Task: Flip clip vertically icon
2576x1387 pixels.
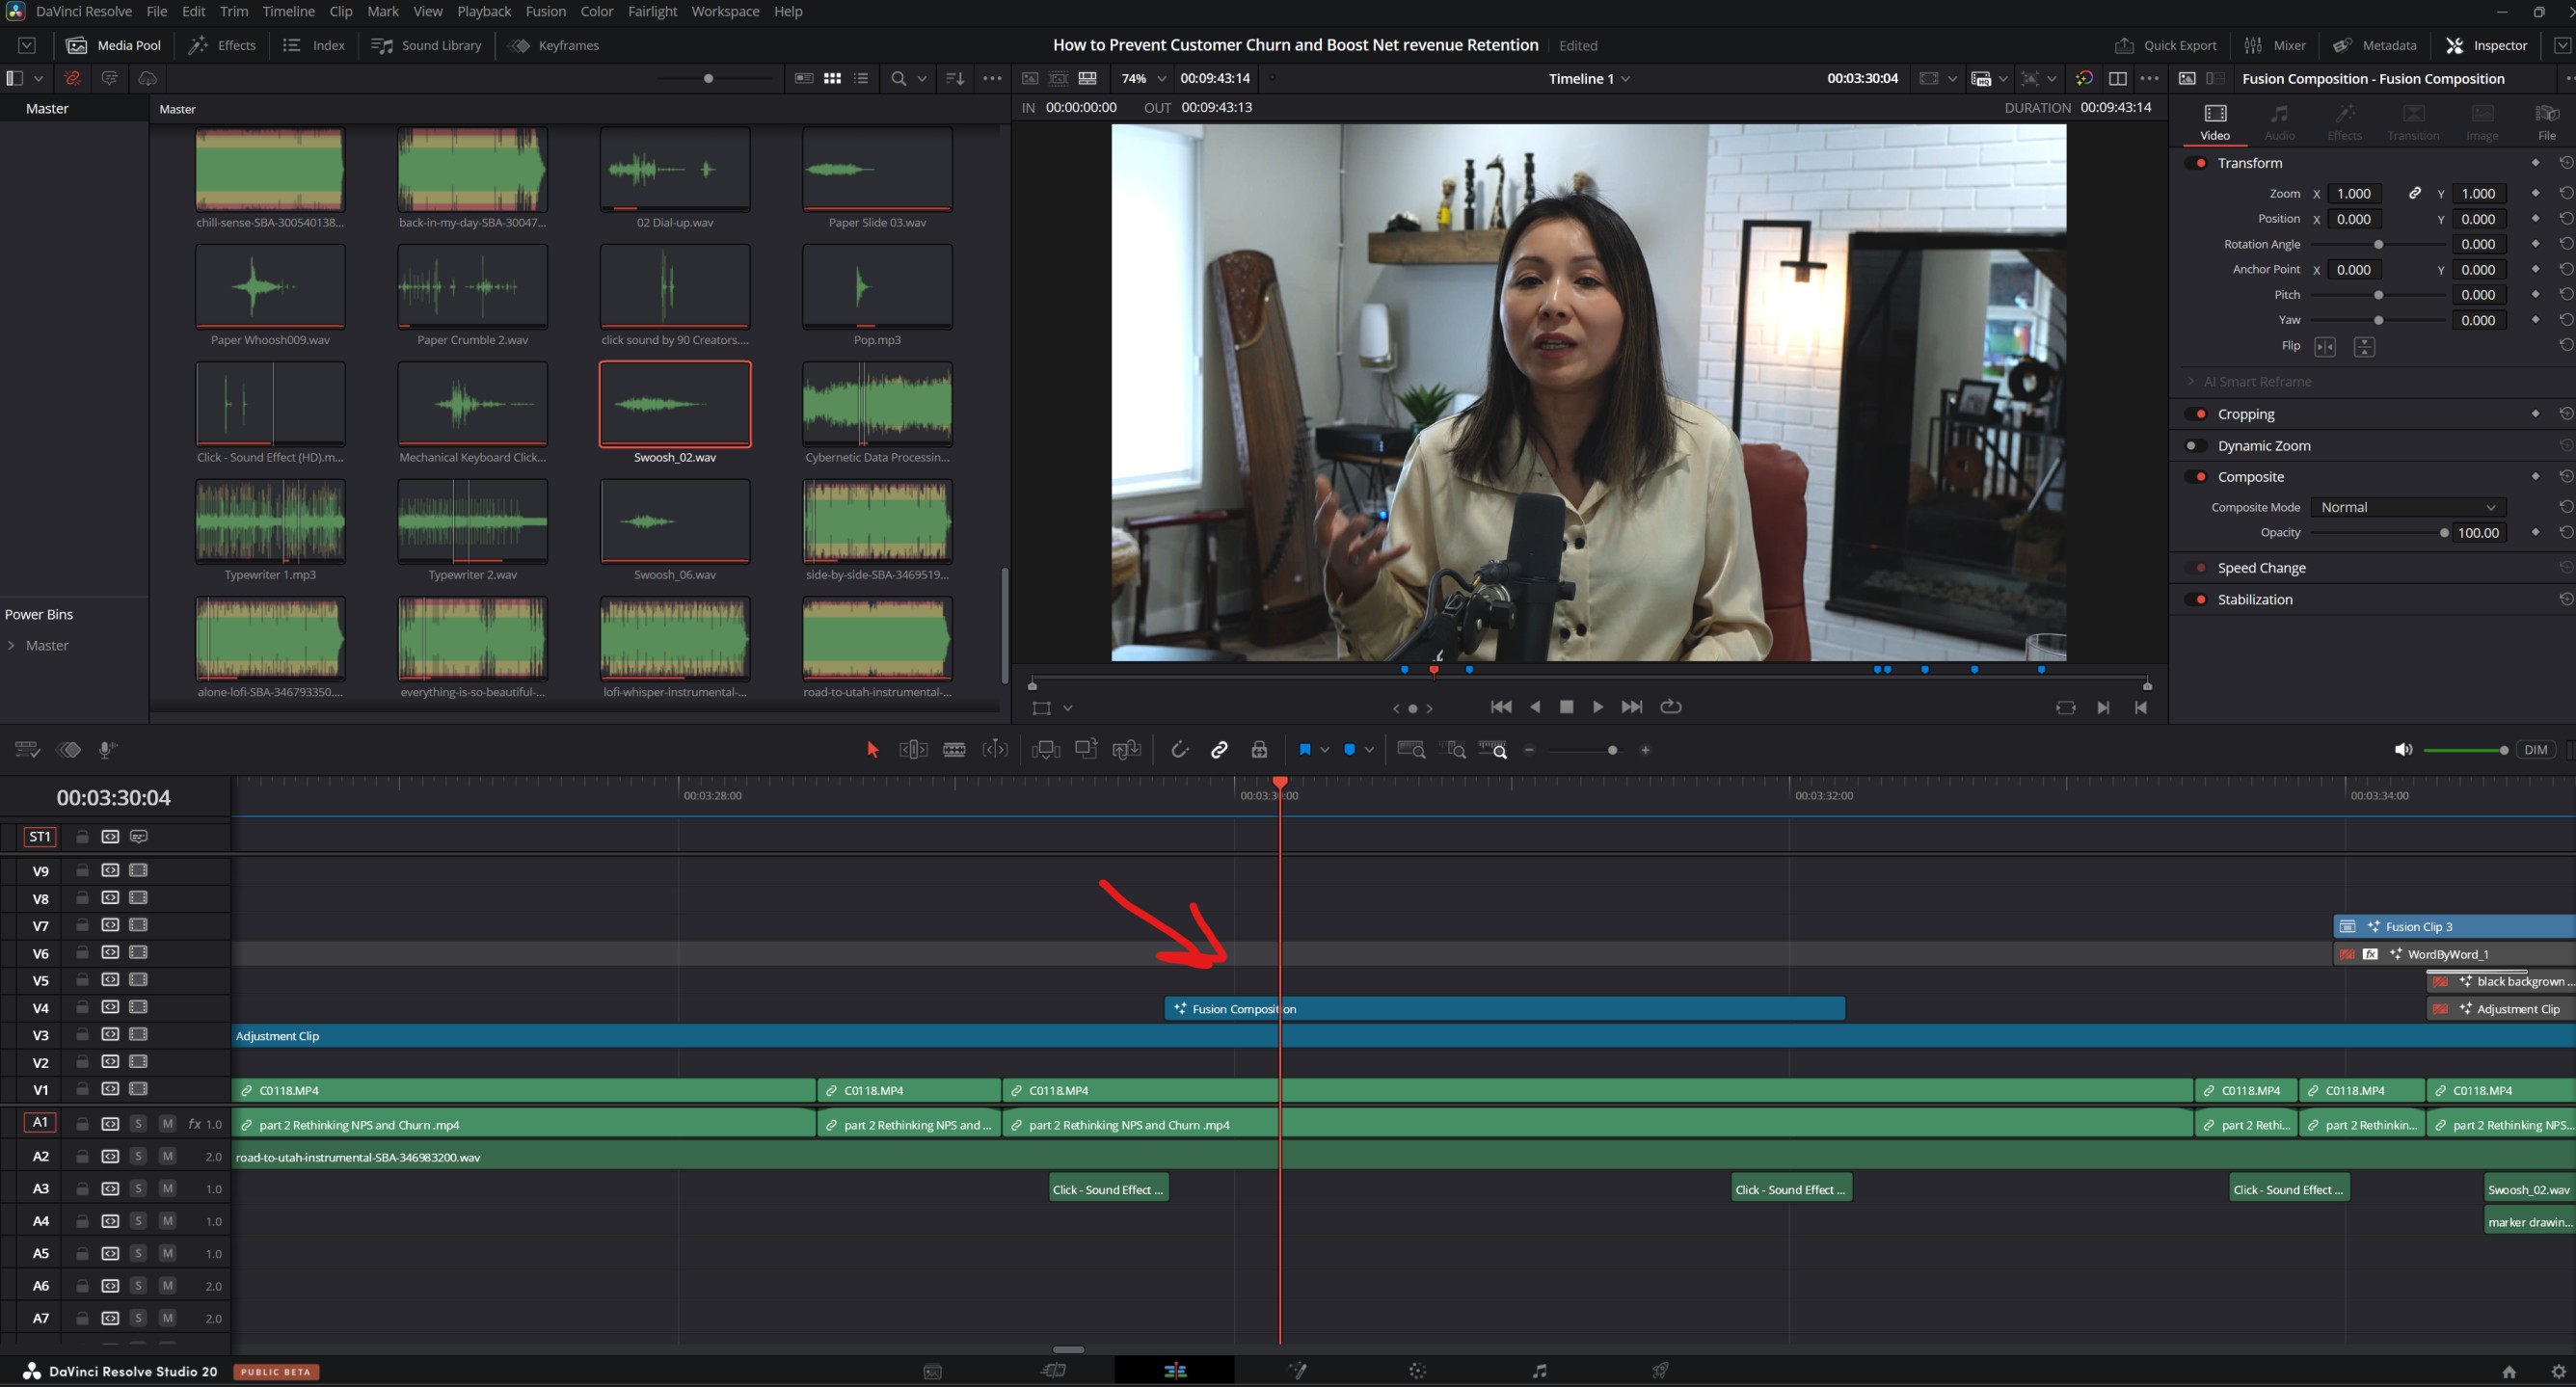Action: click(2364, 347)
